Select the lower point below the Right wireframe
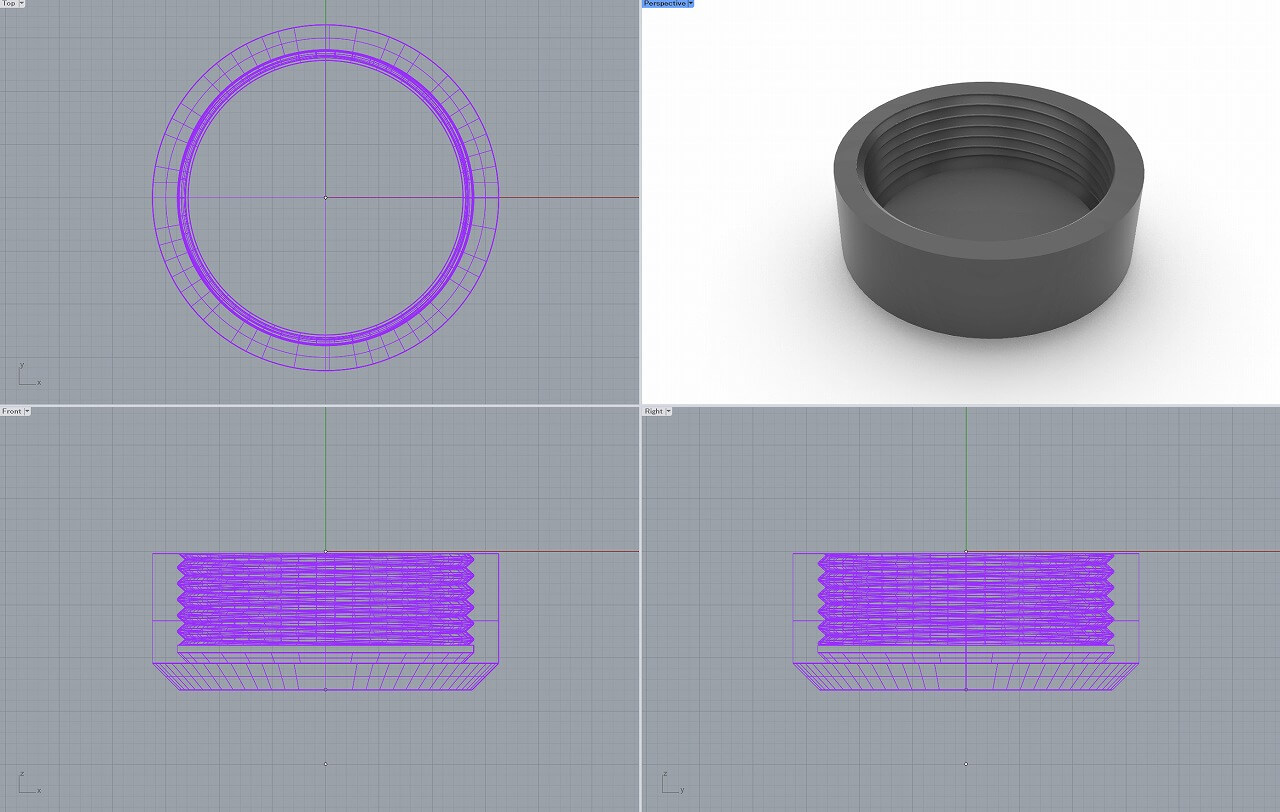This screenshot has width=1280, height=812. tap(965, 764)
